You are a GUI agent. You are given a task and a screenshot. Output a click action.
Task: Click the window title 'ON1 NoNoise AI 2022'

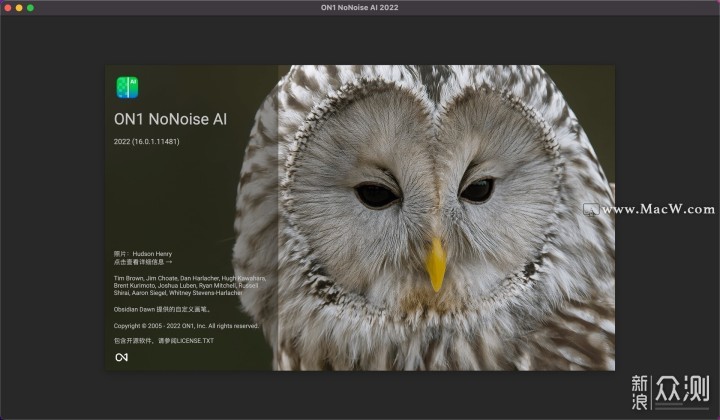pos(360,7)
